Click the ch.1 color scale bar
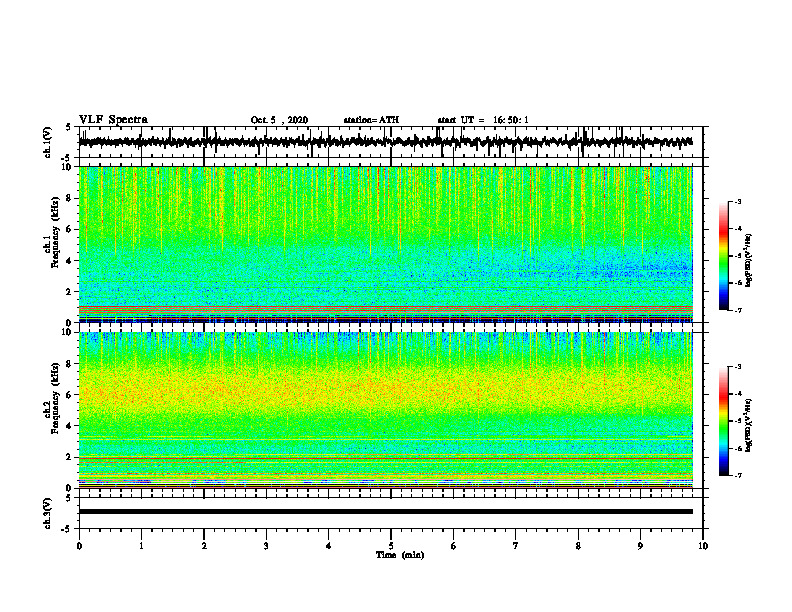792x612 pixels. pyautogui.click(x=724, y=256)
